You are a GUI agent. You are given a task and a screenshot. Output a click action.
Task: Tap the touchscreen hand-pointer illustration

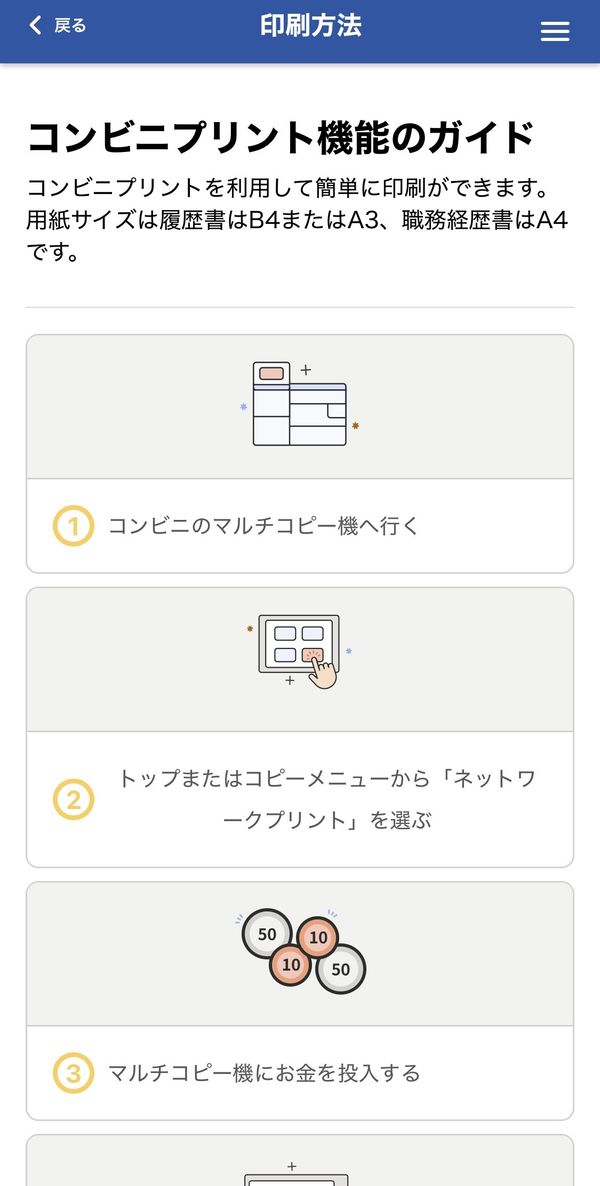click(x=300, y=650)
